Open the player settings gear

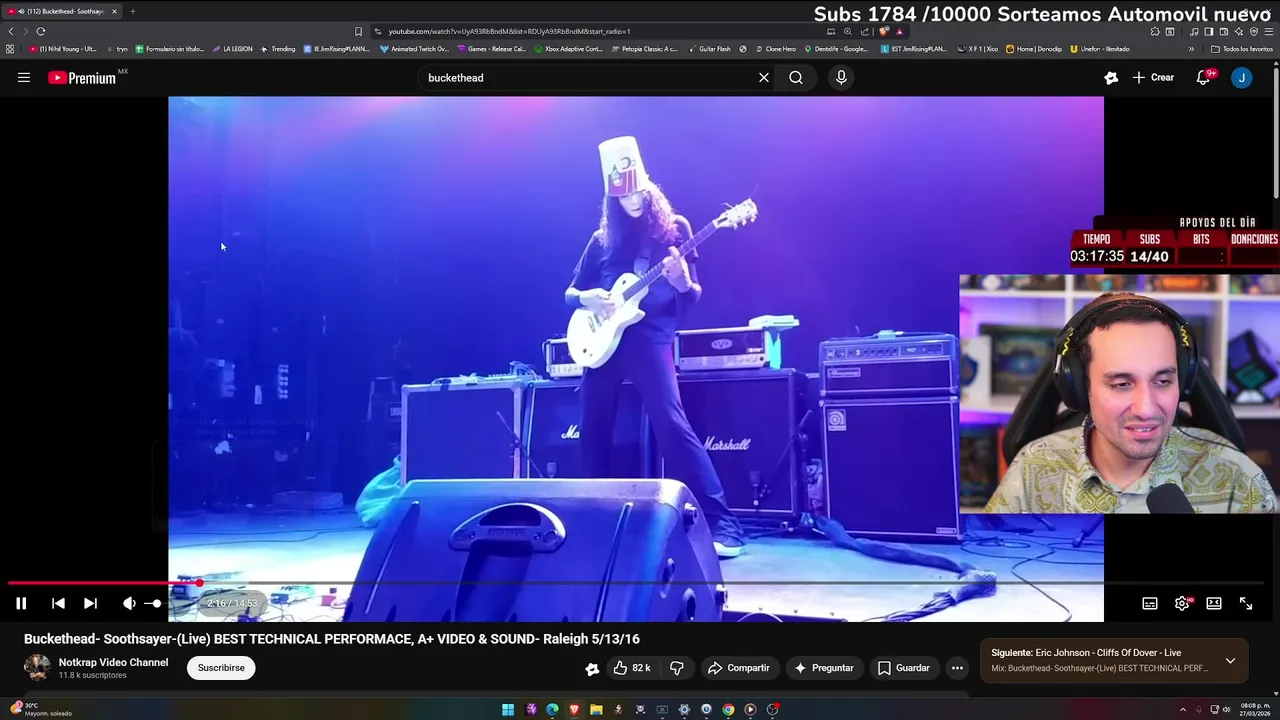(1182, 603)
